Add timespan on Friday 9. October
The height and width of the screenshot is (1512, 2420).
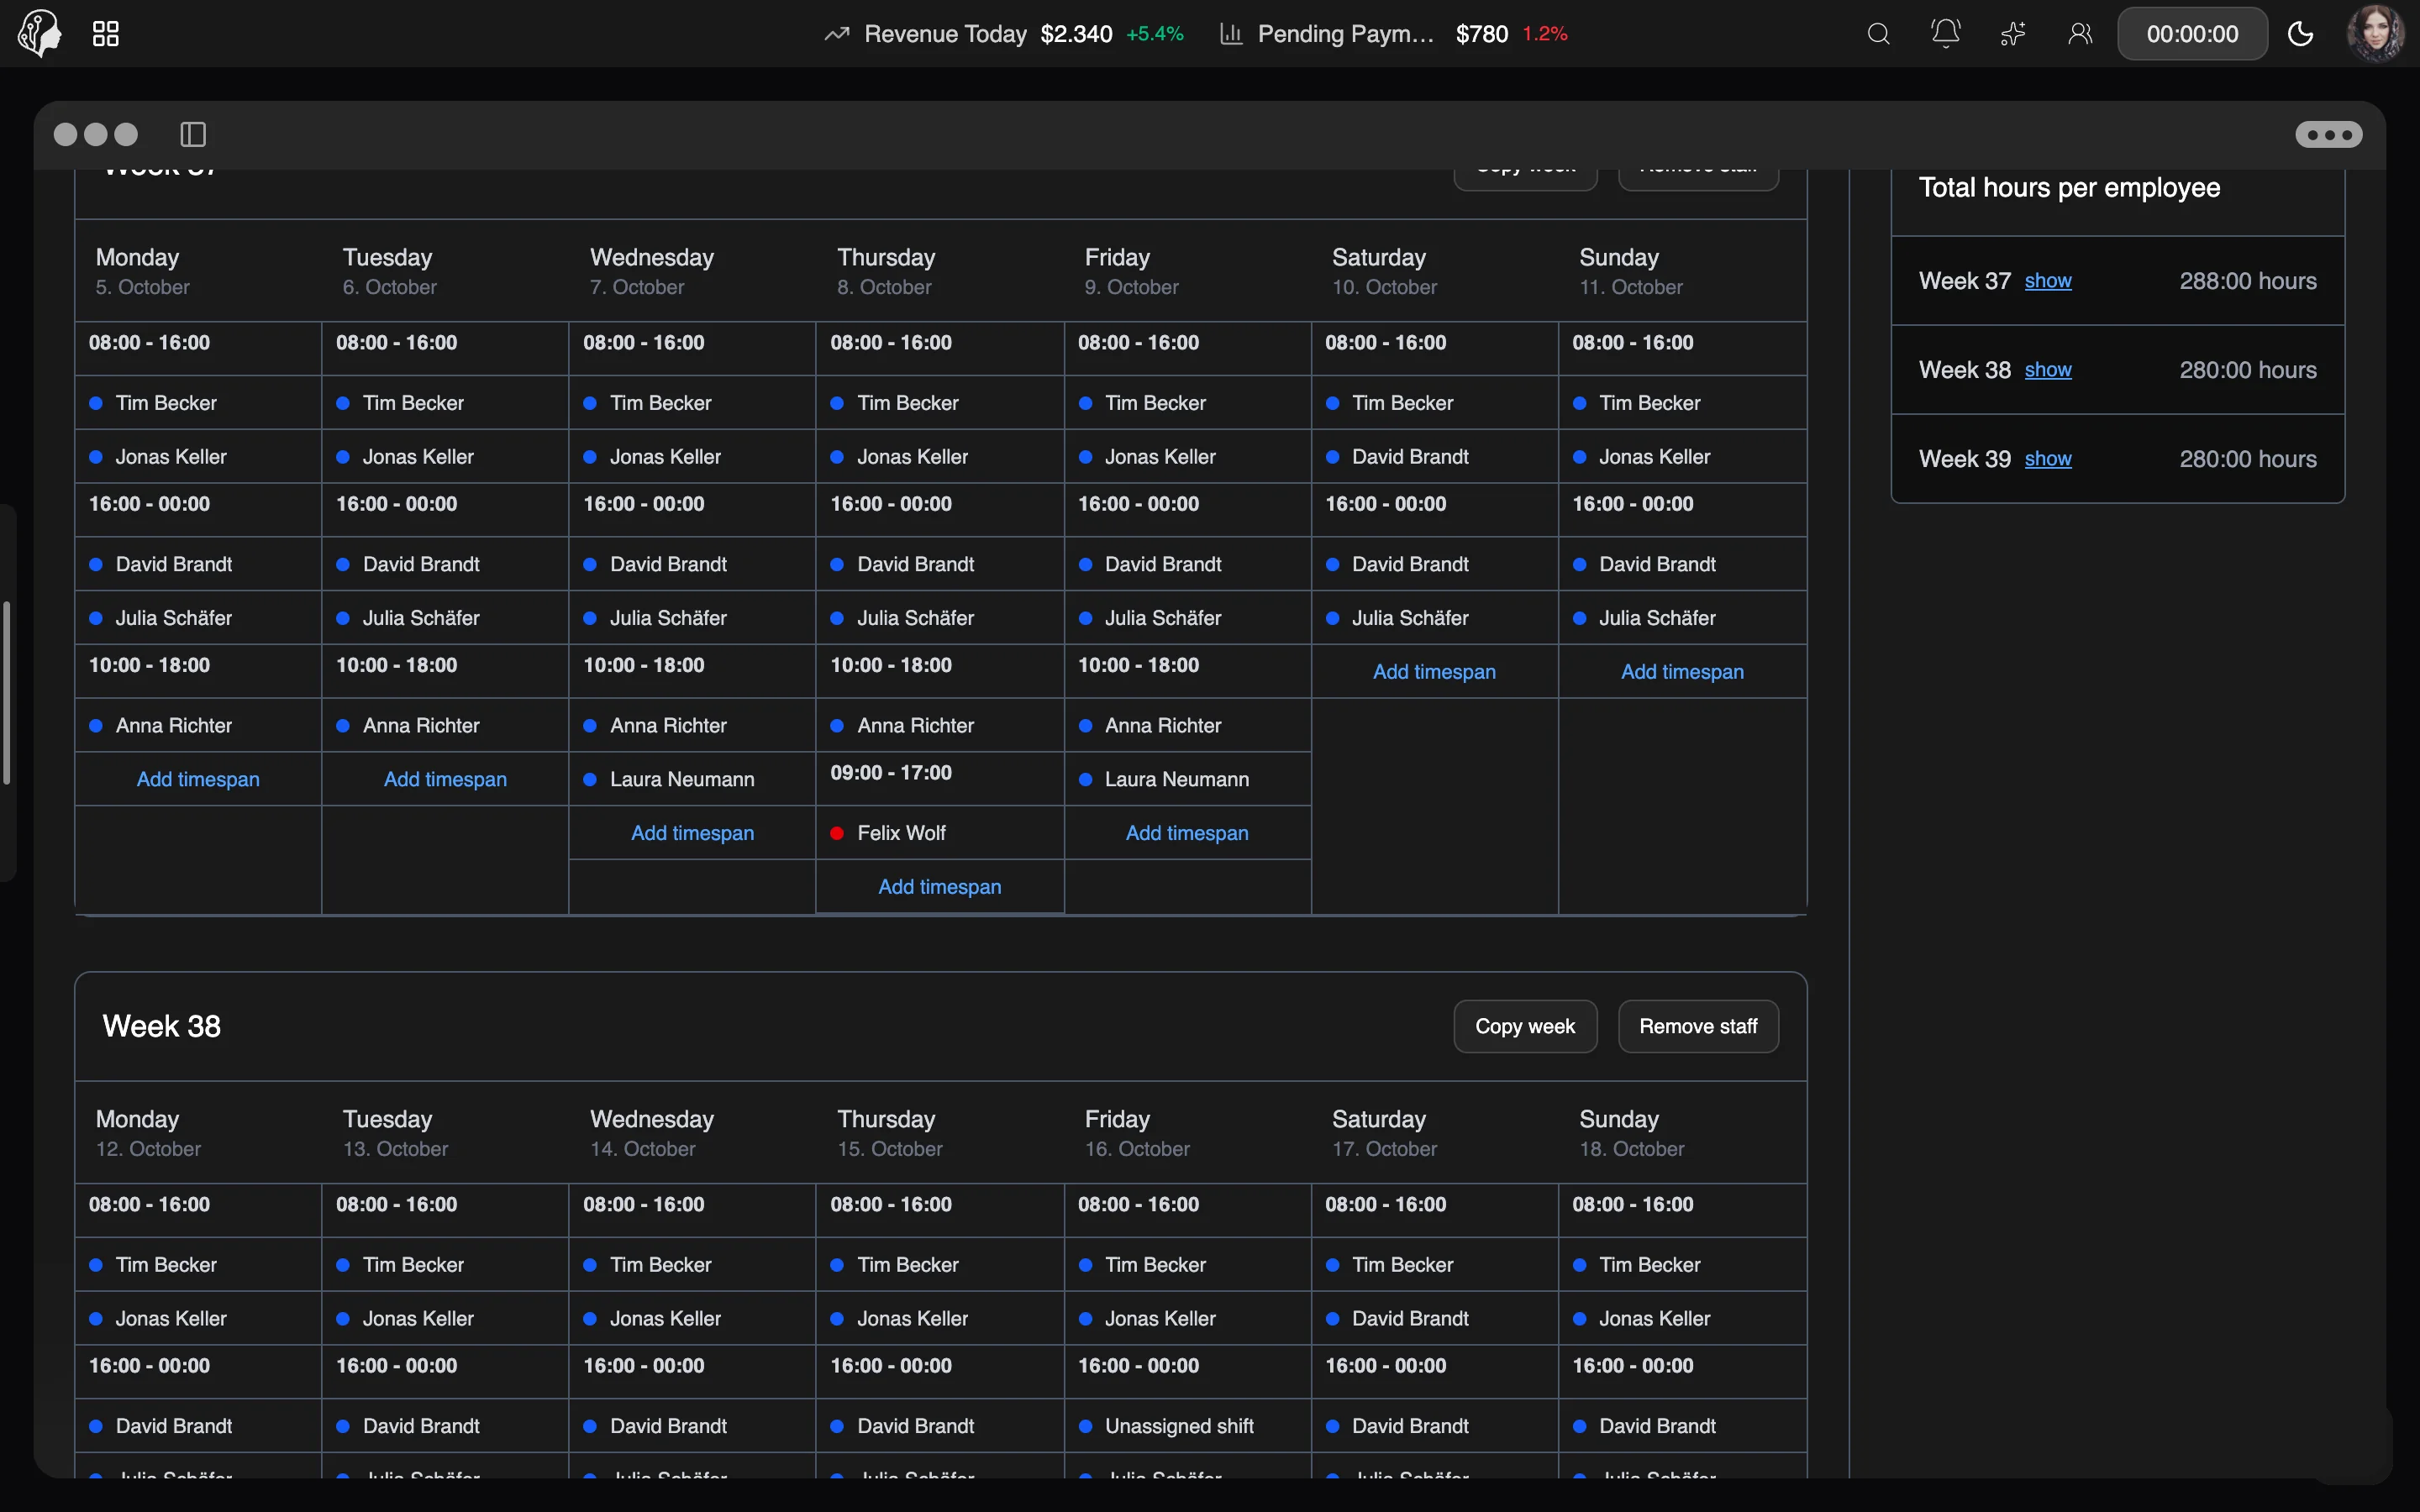pos(1187,833)
